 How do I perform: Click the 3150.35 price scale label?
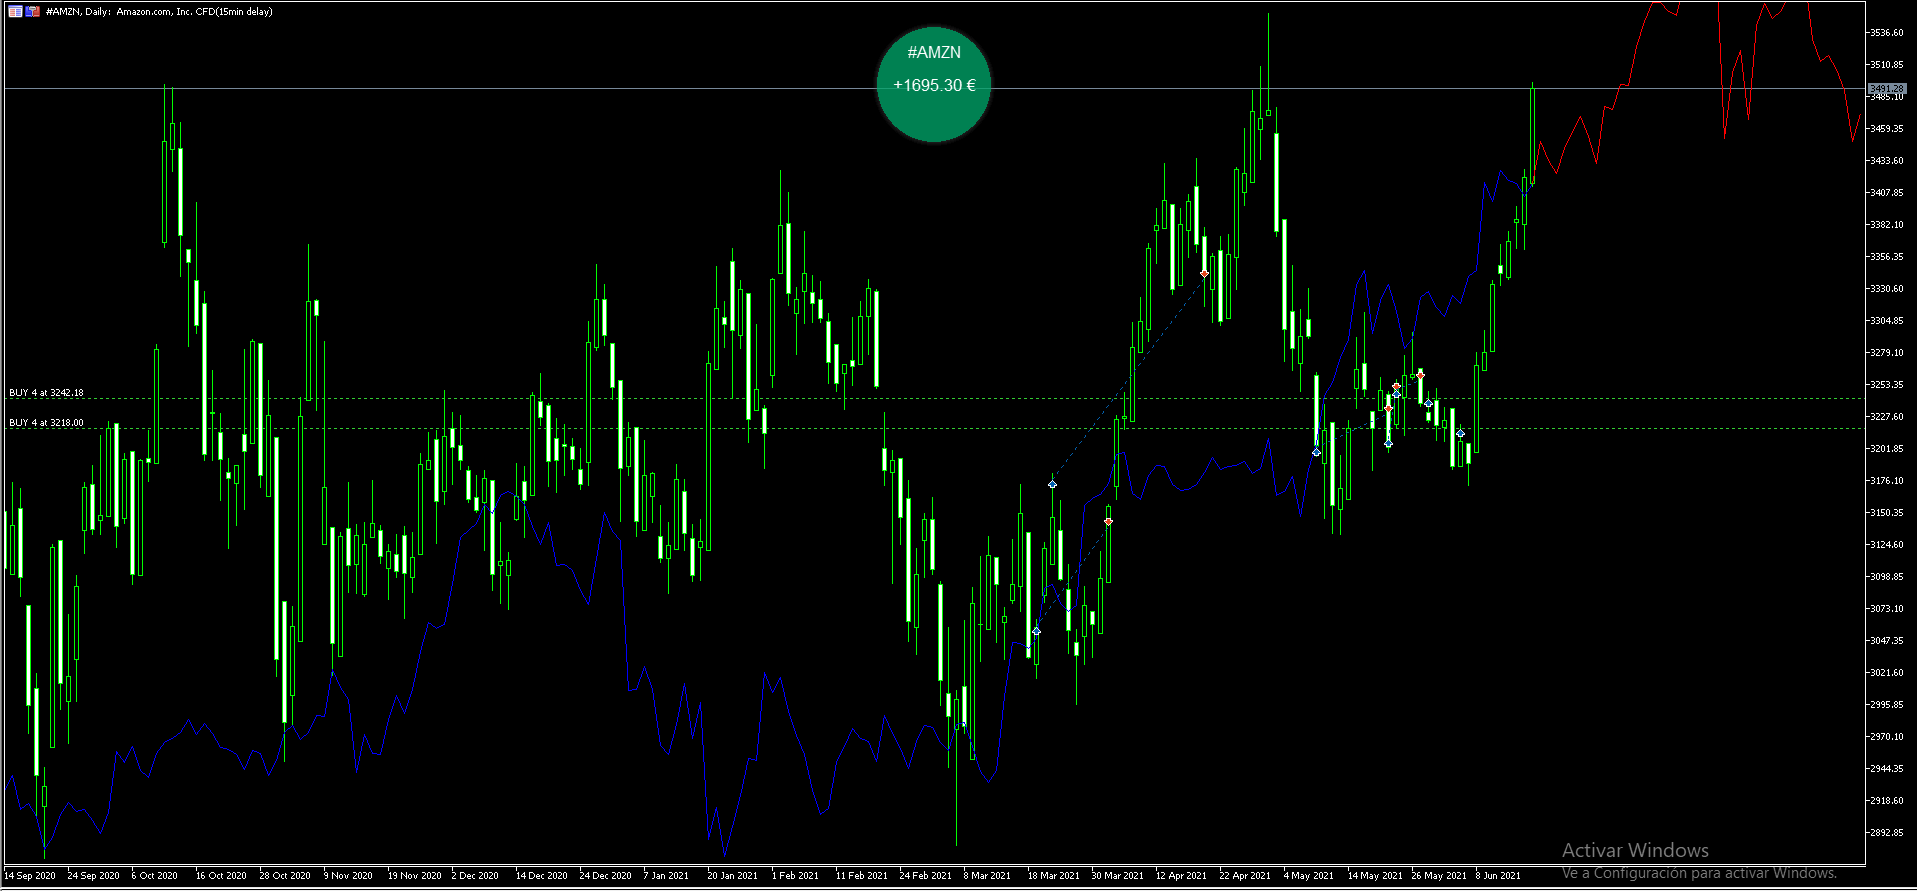tap(1887, 513)
